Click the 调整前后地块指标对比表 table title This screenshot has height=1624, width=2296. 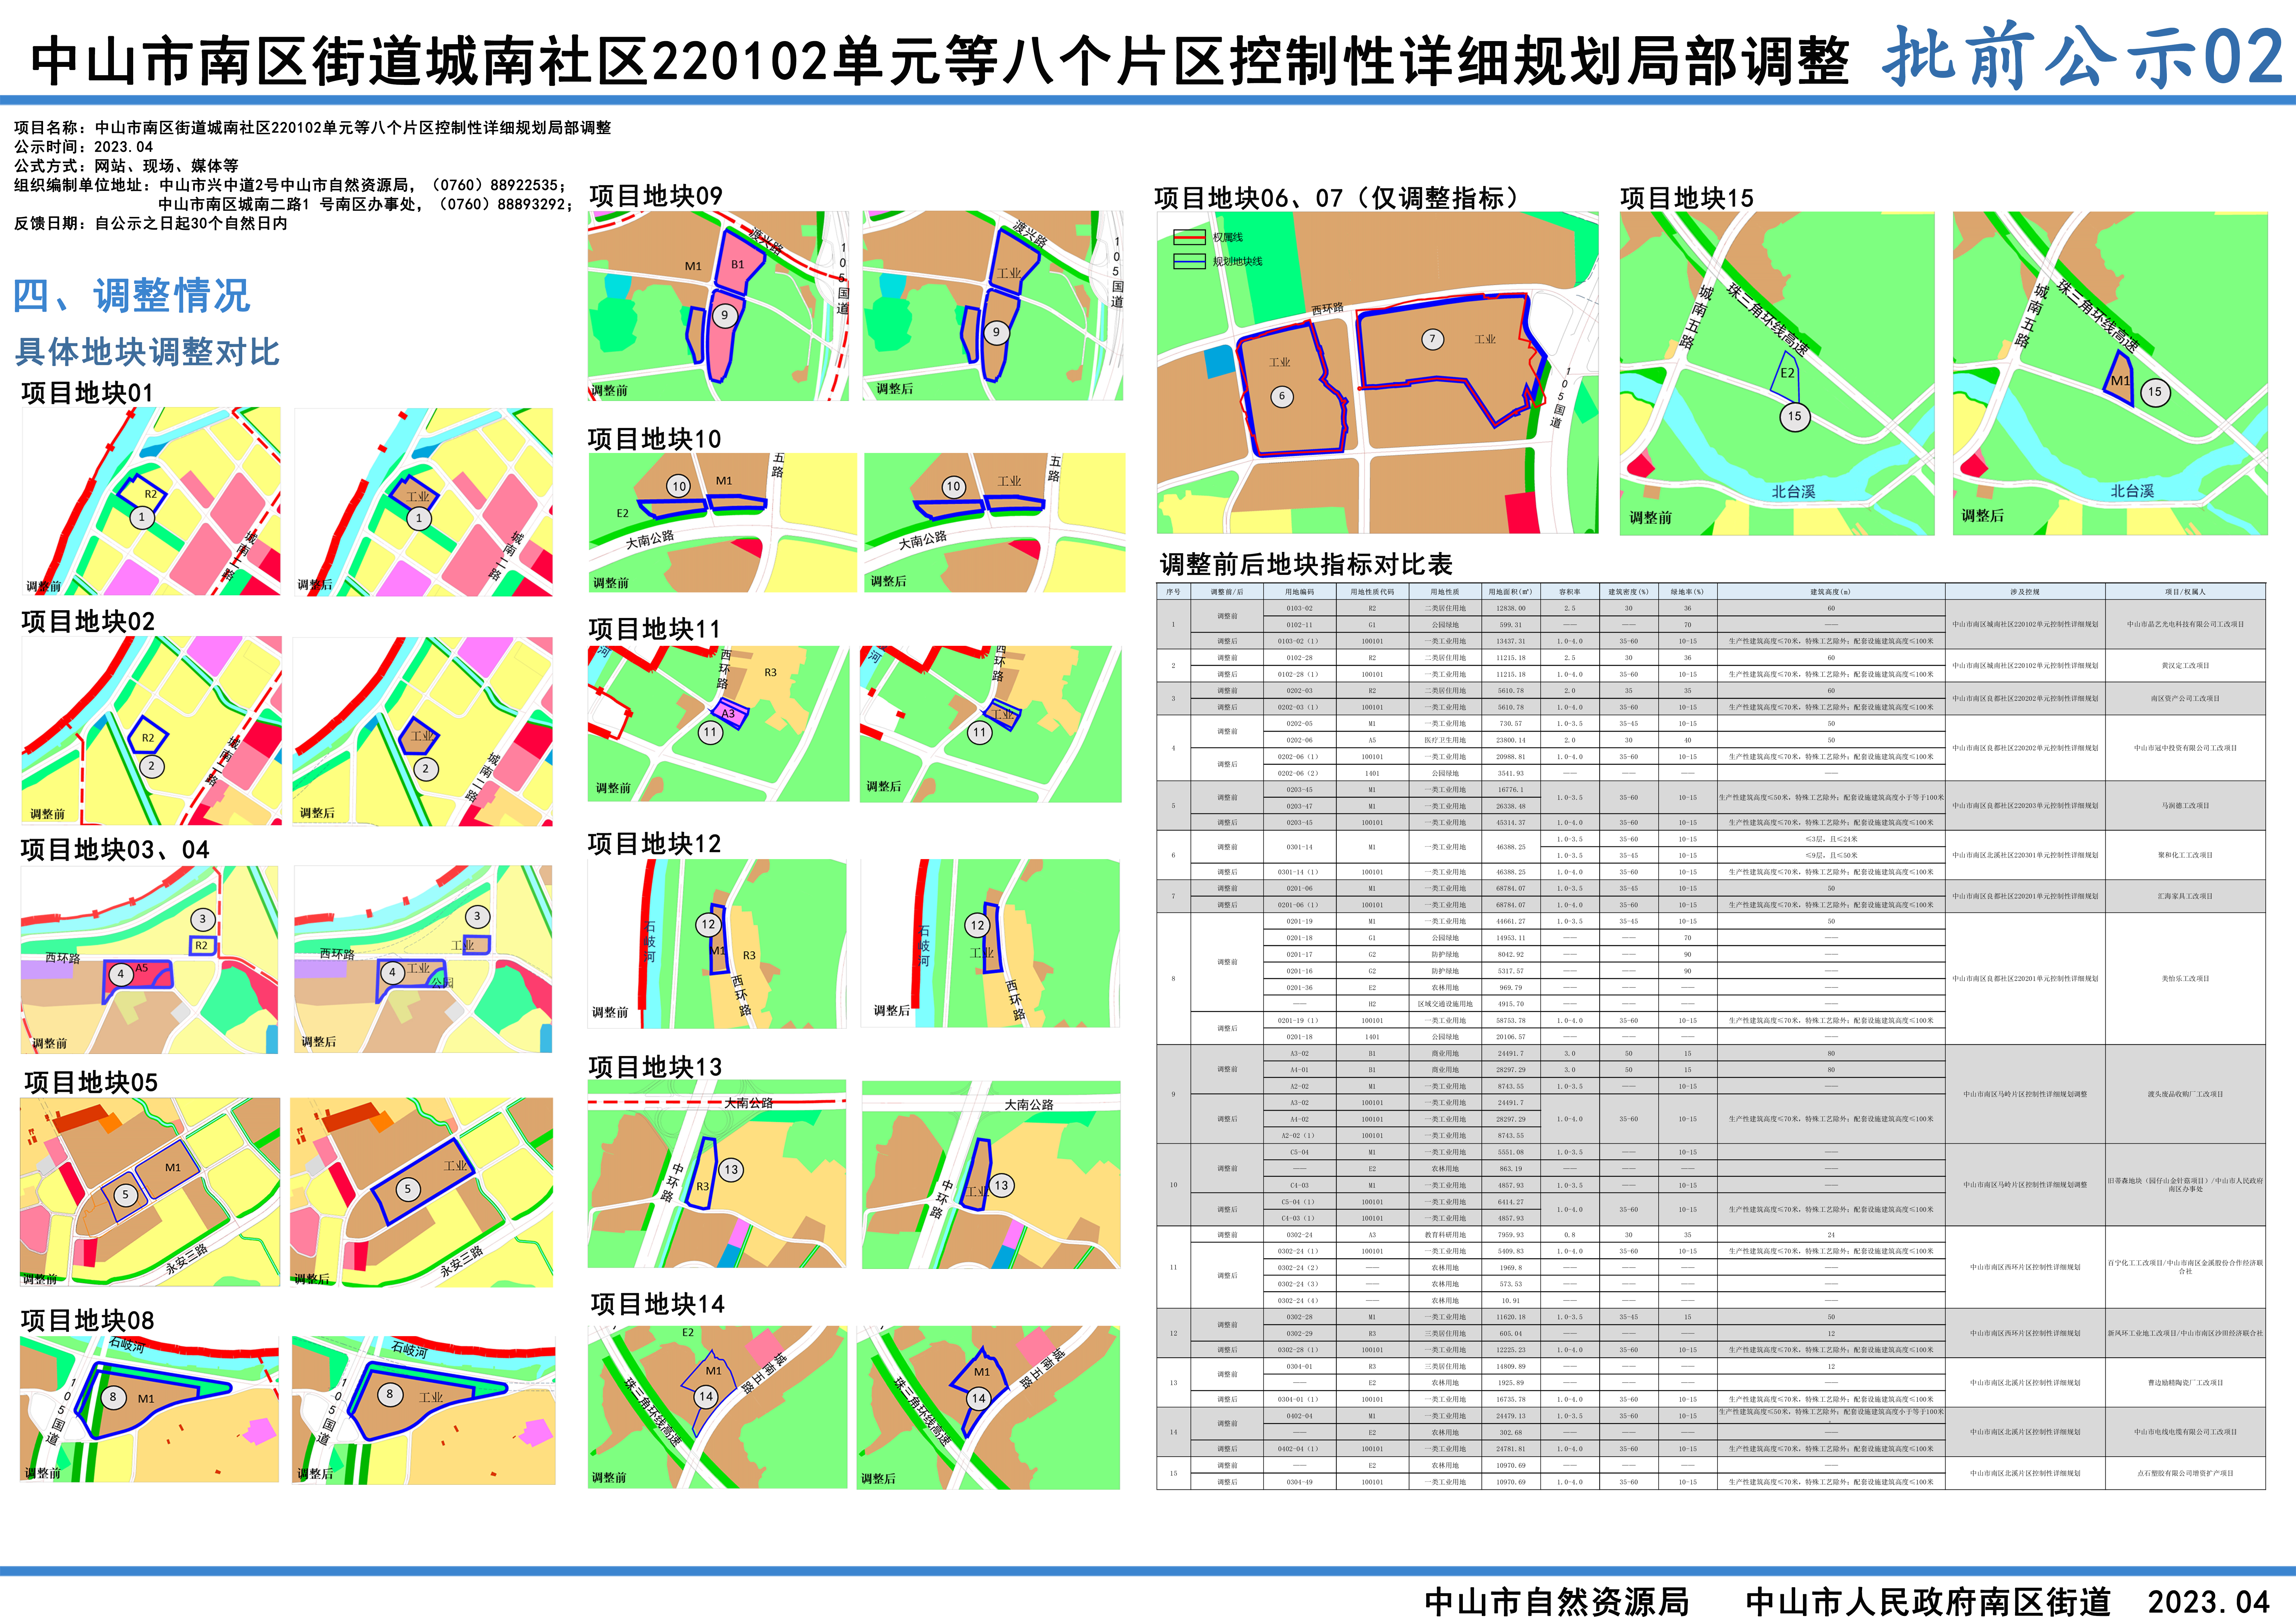coord(1306,564)
